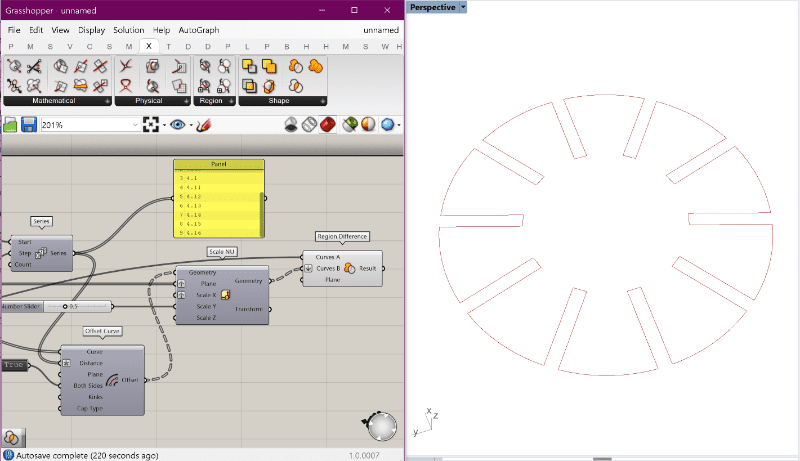This screenshot has height=461, width=800.
Task: Click the Offset Curve label above the component
Action: pyautogui.click(x=103, y=331)
